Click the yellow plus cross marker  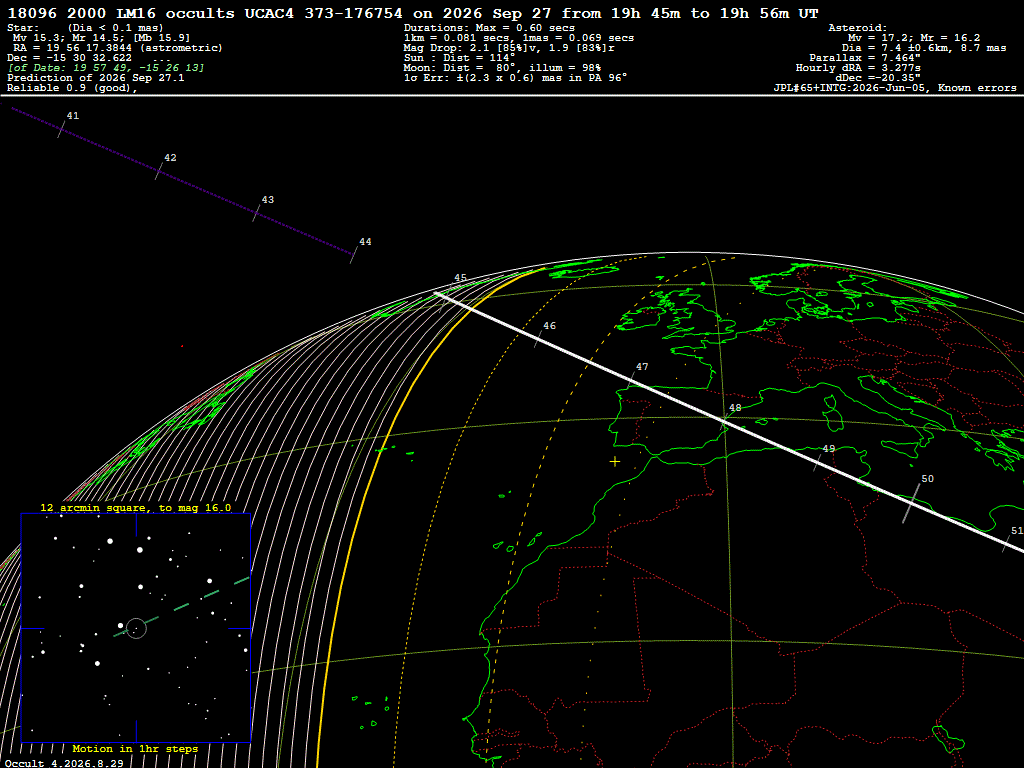[615, 462]
